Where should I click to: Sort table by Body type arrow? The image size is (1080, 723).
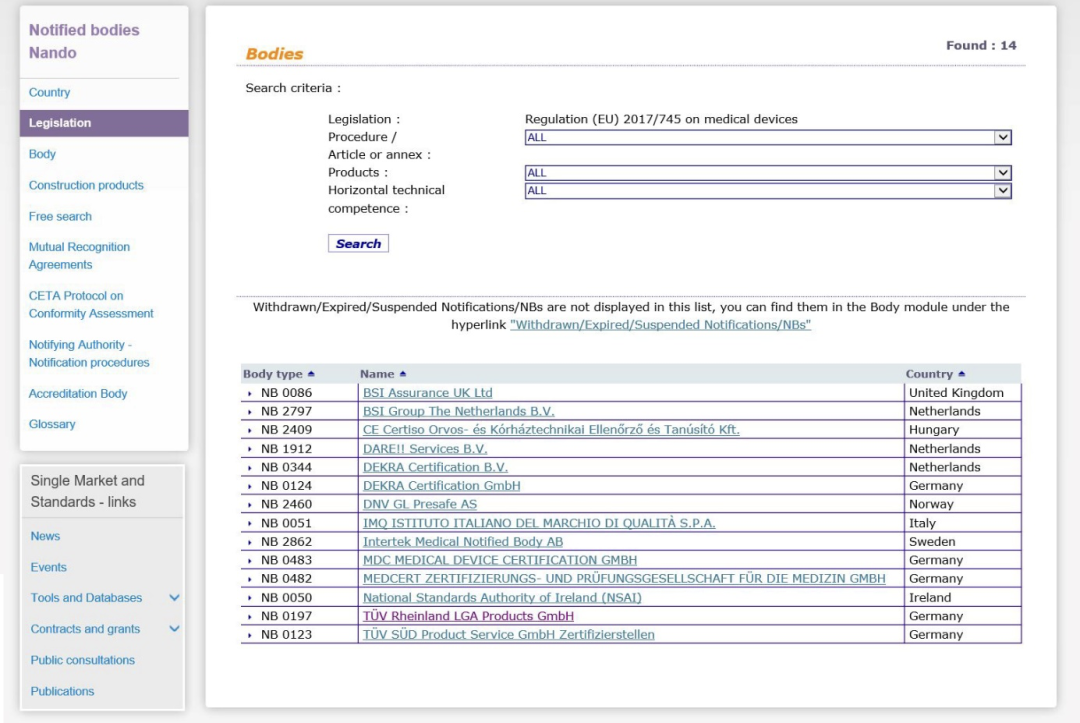pos(311,374)
